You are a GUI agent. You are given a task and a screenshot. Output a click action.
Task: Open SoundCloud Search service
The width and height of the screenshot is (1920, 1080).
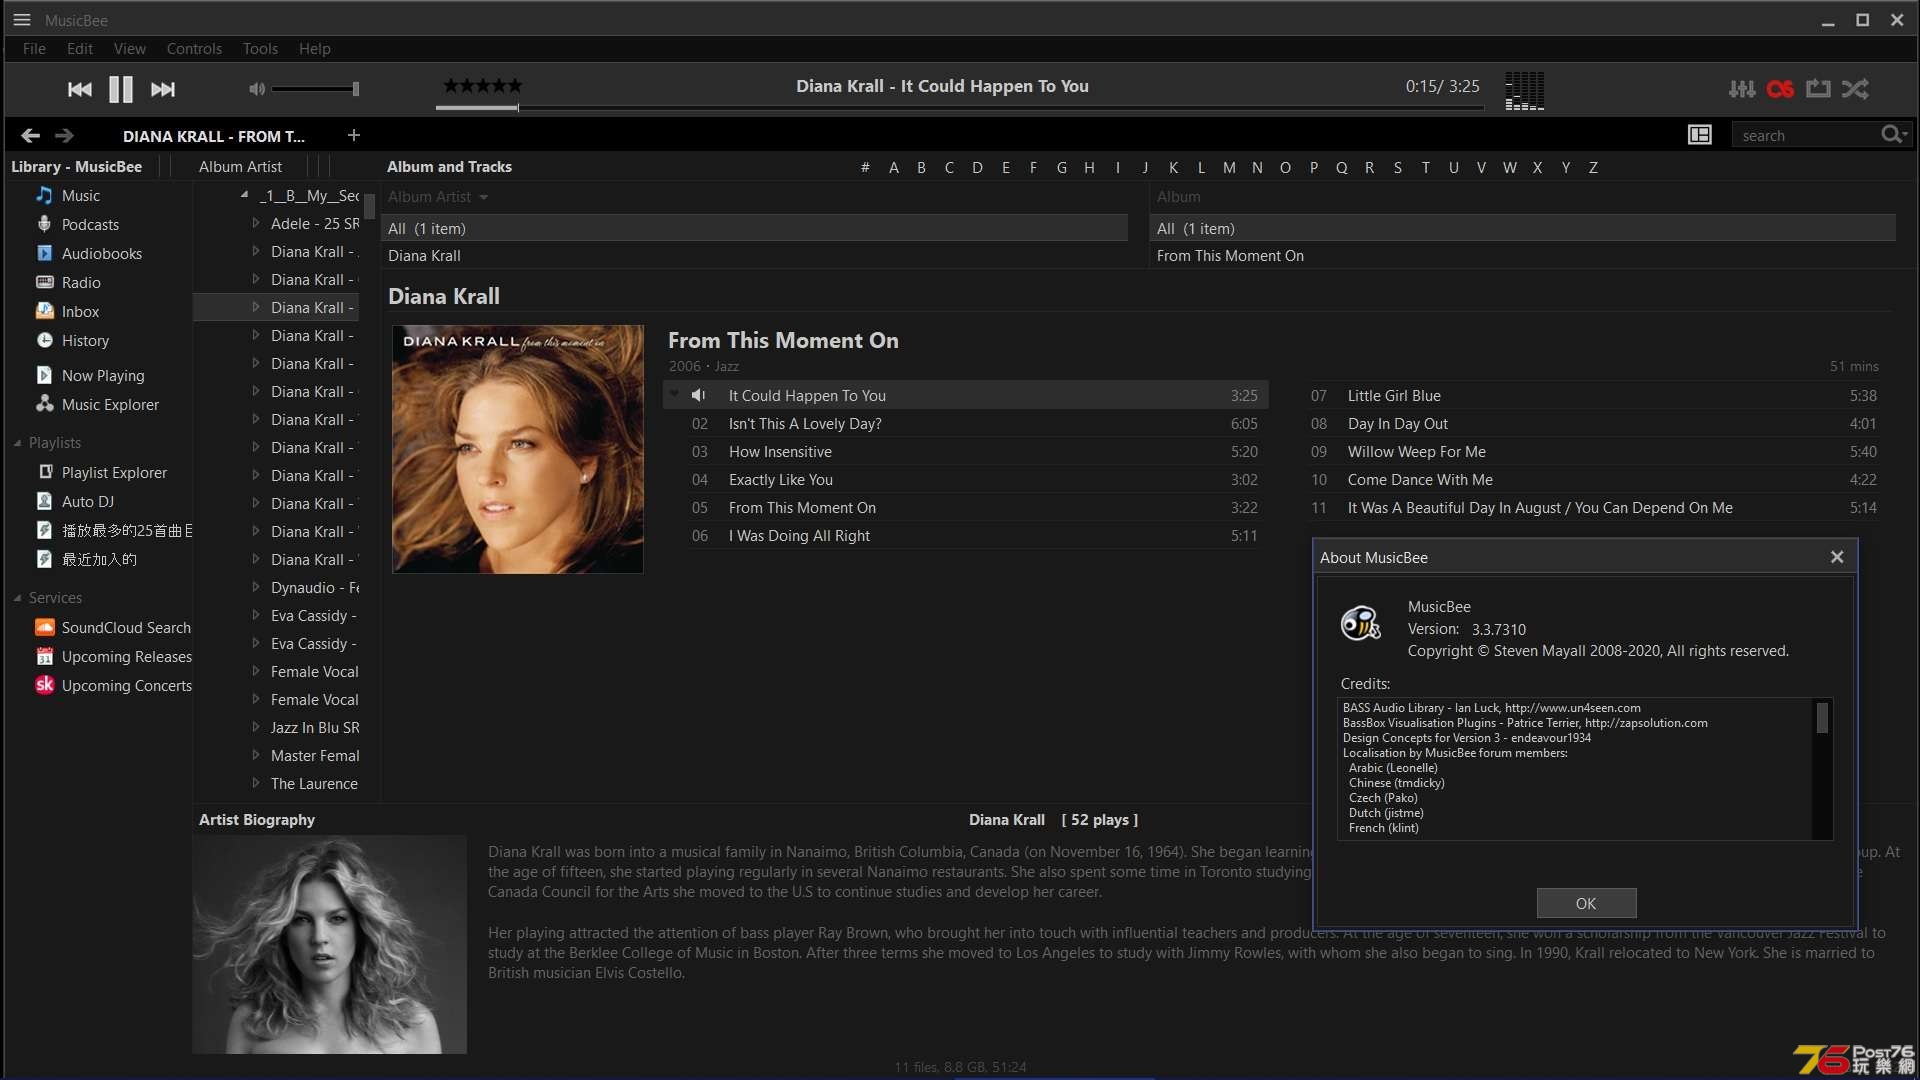(x=125, y=628)
